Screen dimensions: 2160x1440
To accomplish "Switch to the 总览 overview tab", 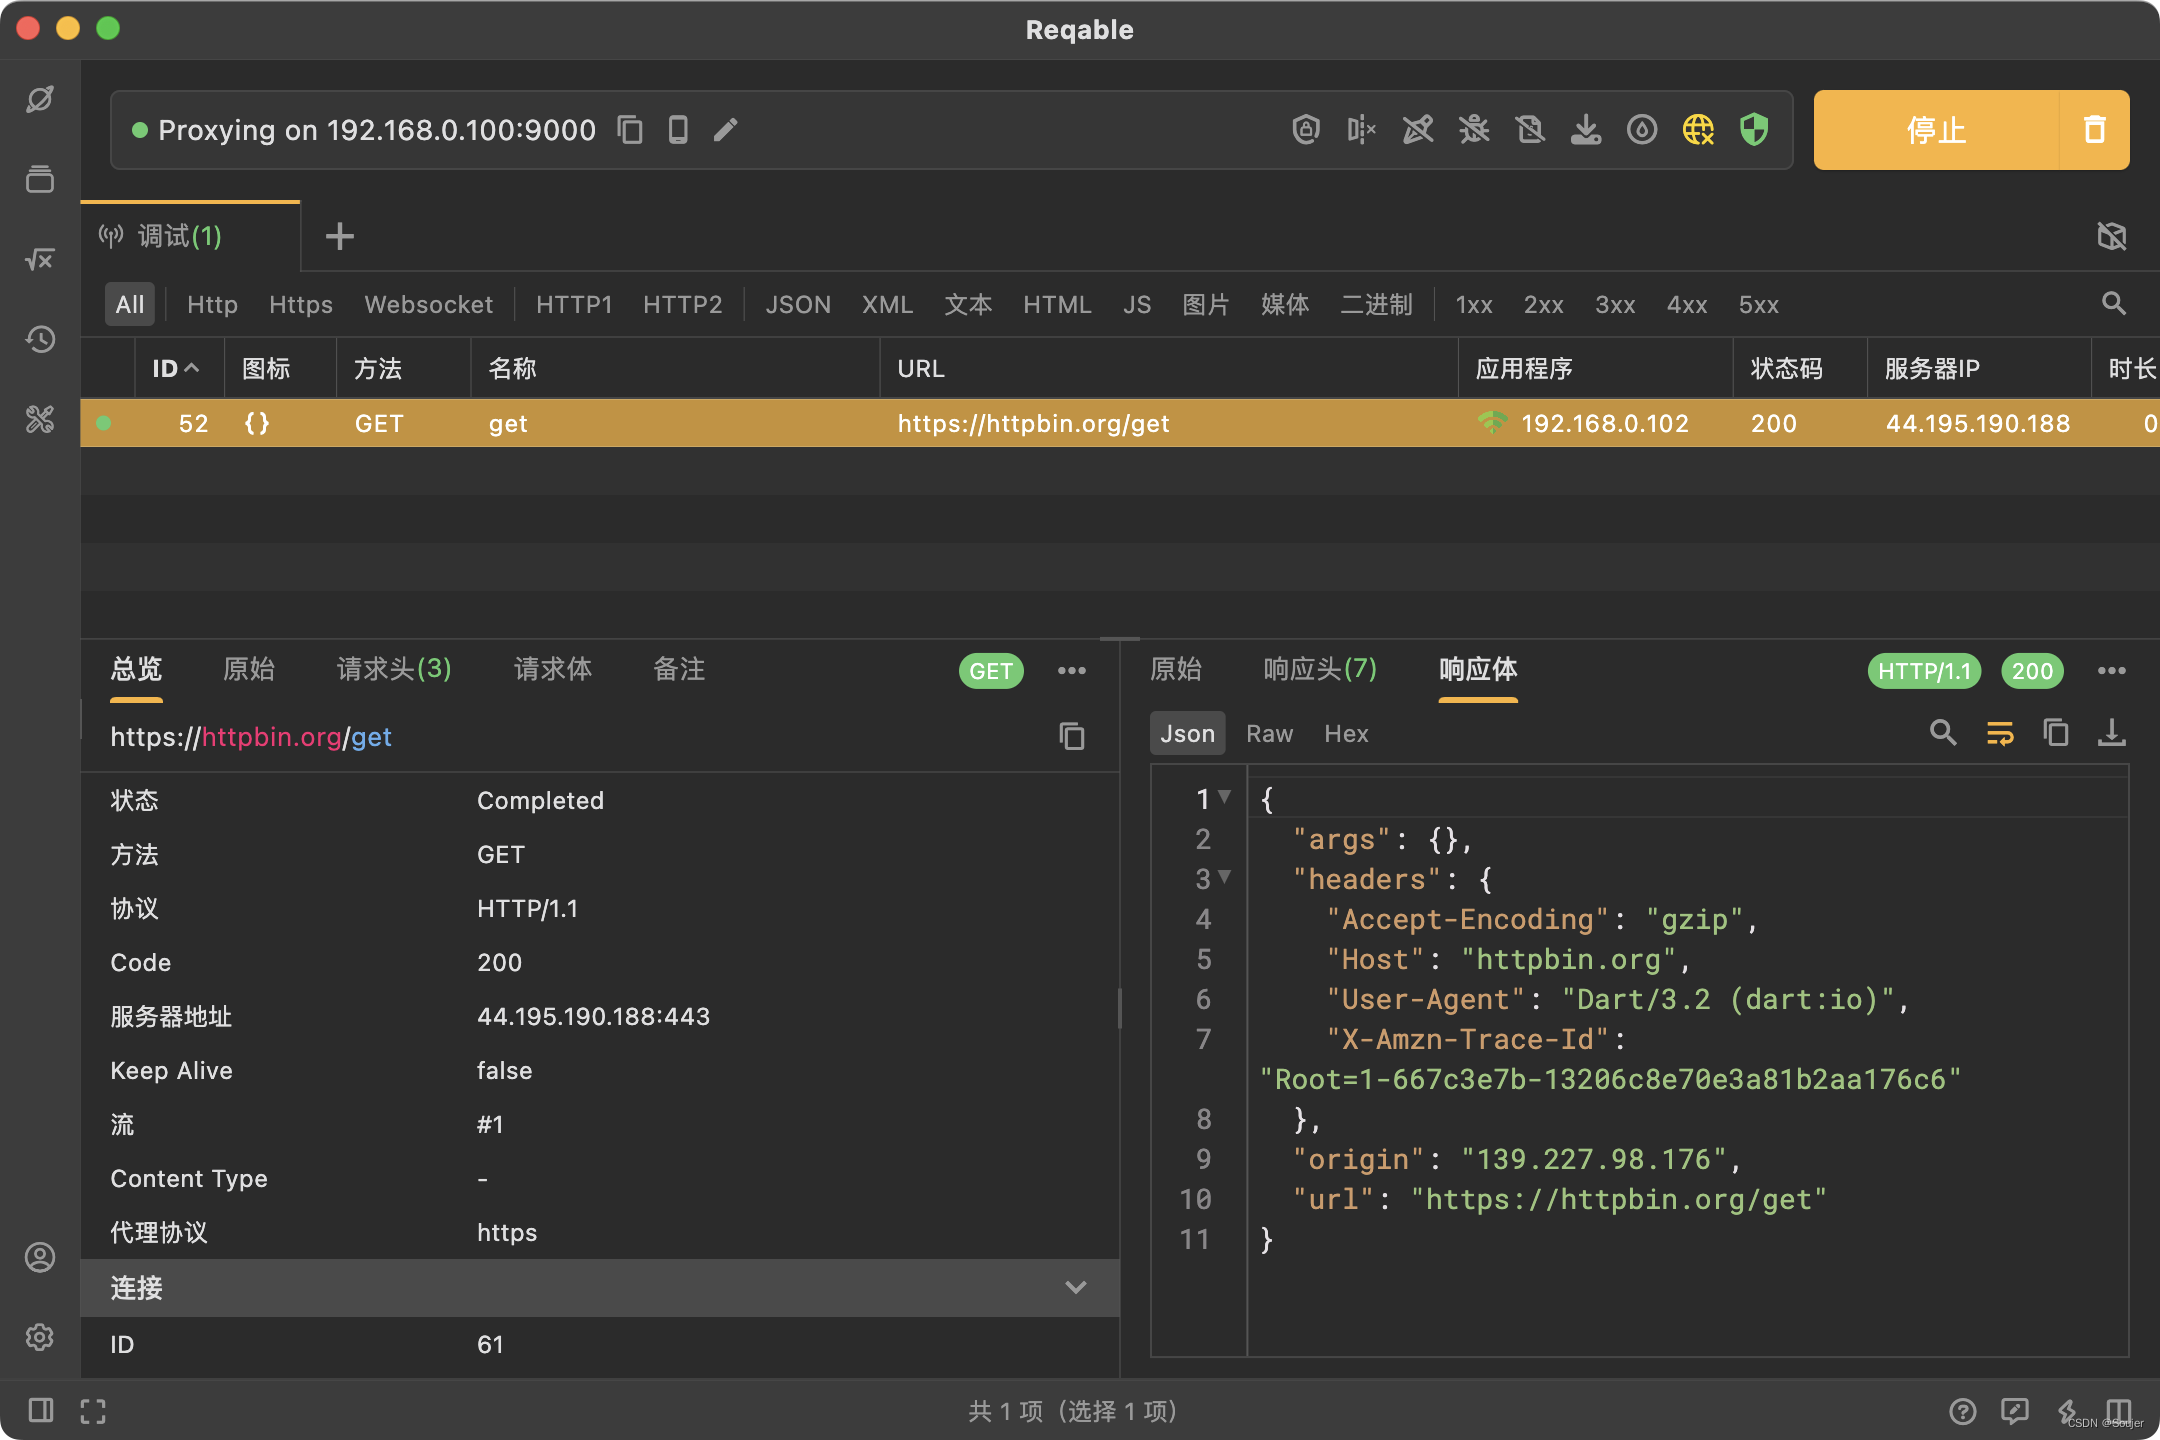I will coord(136,669).
